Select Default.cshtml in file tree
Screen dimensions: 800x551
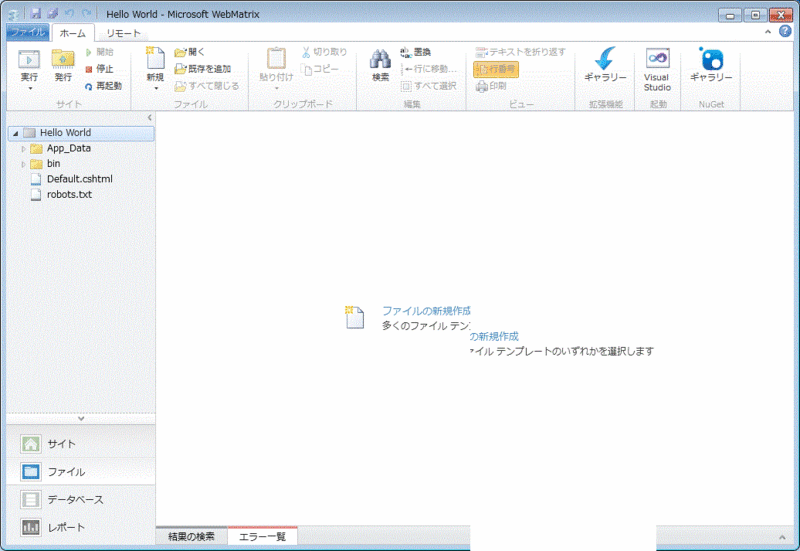click(80, 179)
